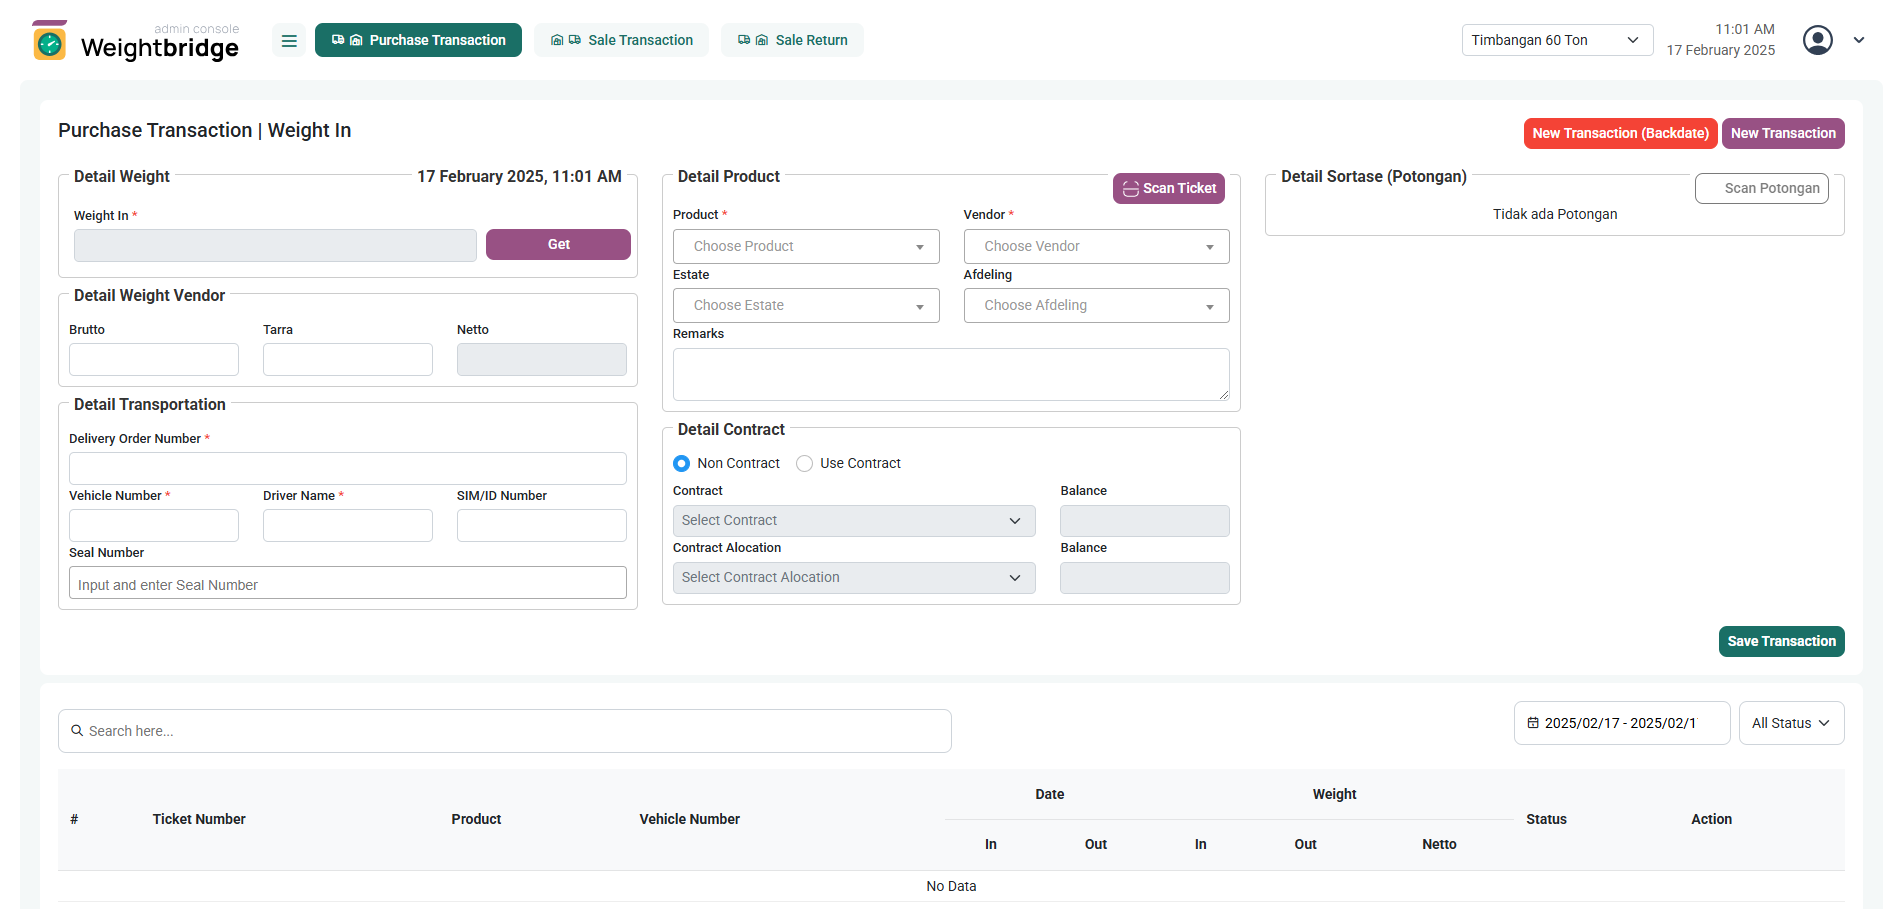Click the Scan Ticket scanner icon
This screenshot has height=909, width=1901.
point(1130,189)
